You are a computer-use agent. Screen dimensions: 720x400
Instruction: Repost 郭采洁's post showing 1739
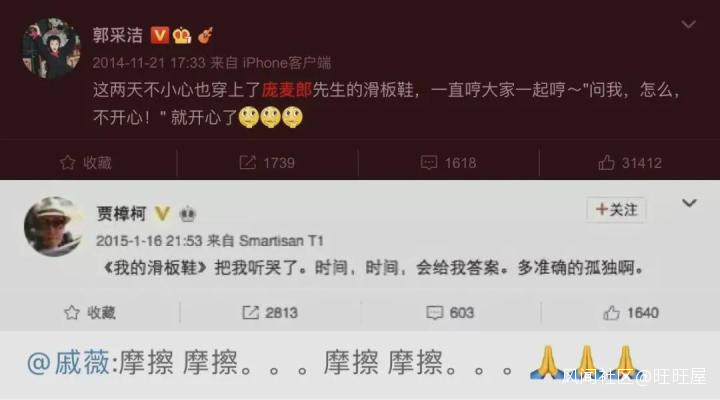pos(267,163)
